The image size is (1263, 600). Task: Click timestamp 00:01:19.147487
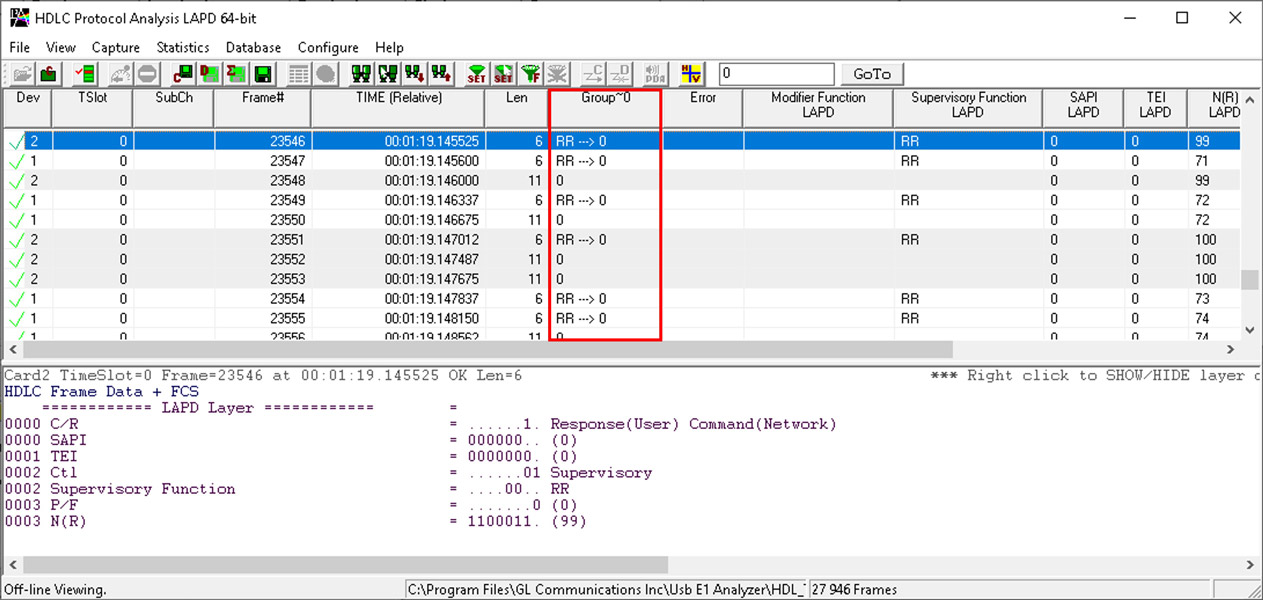click(432, 259)
